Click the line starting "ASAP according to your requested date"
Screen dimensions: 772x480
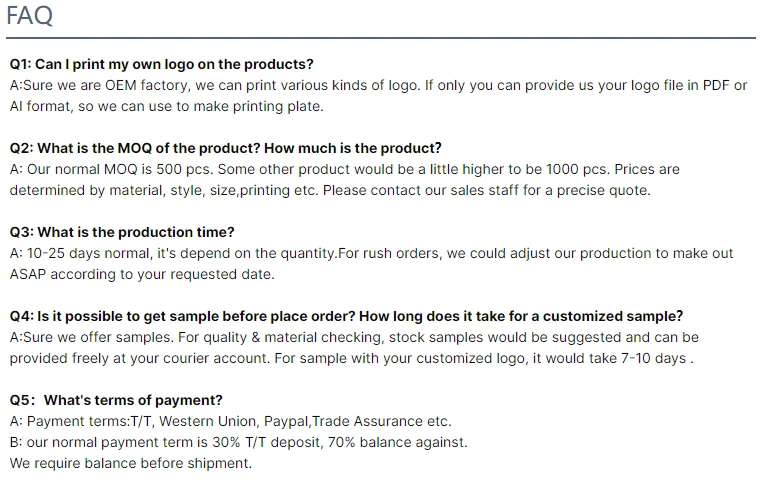coord(142,274)
